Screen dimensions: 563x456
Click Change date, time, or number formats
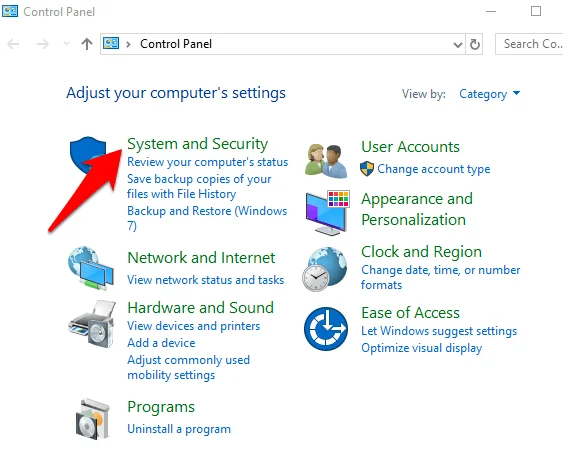[x=441, y=277]
